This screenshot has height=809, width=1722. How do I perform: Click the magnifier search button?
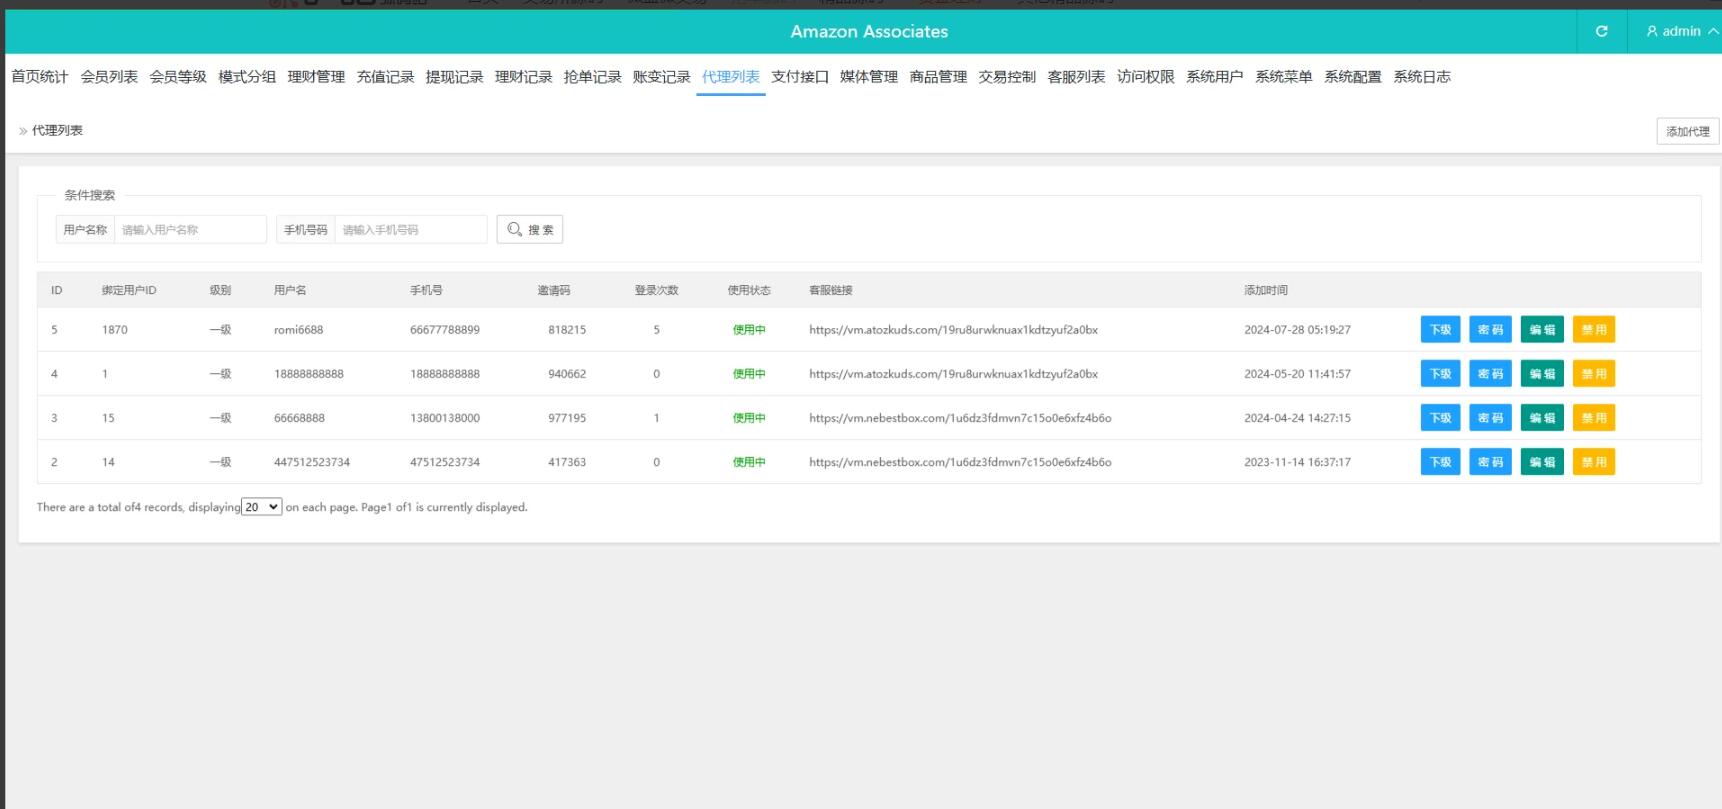tap(530, 230)
